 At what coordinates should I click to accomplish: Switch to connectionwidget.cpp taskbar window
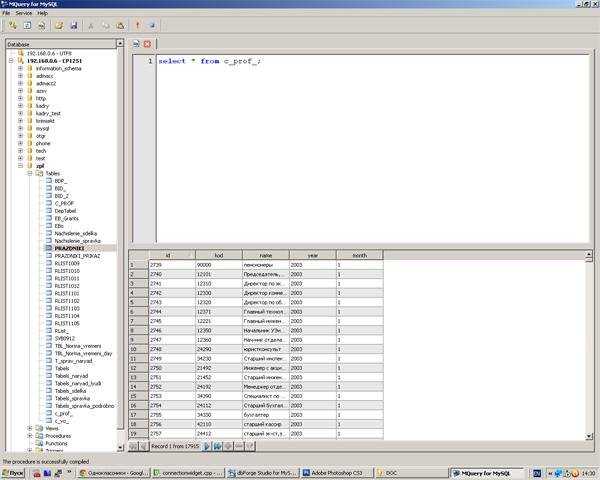pos(187,473)
